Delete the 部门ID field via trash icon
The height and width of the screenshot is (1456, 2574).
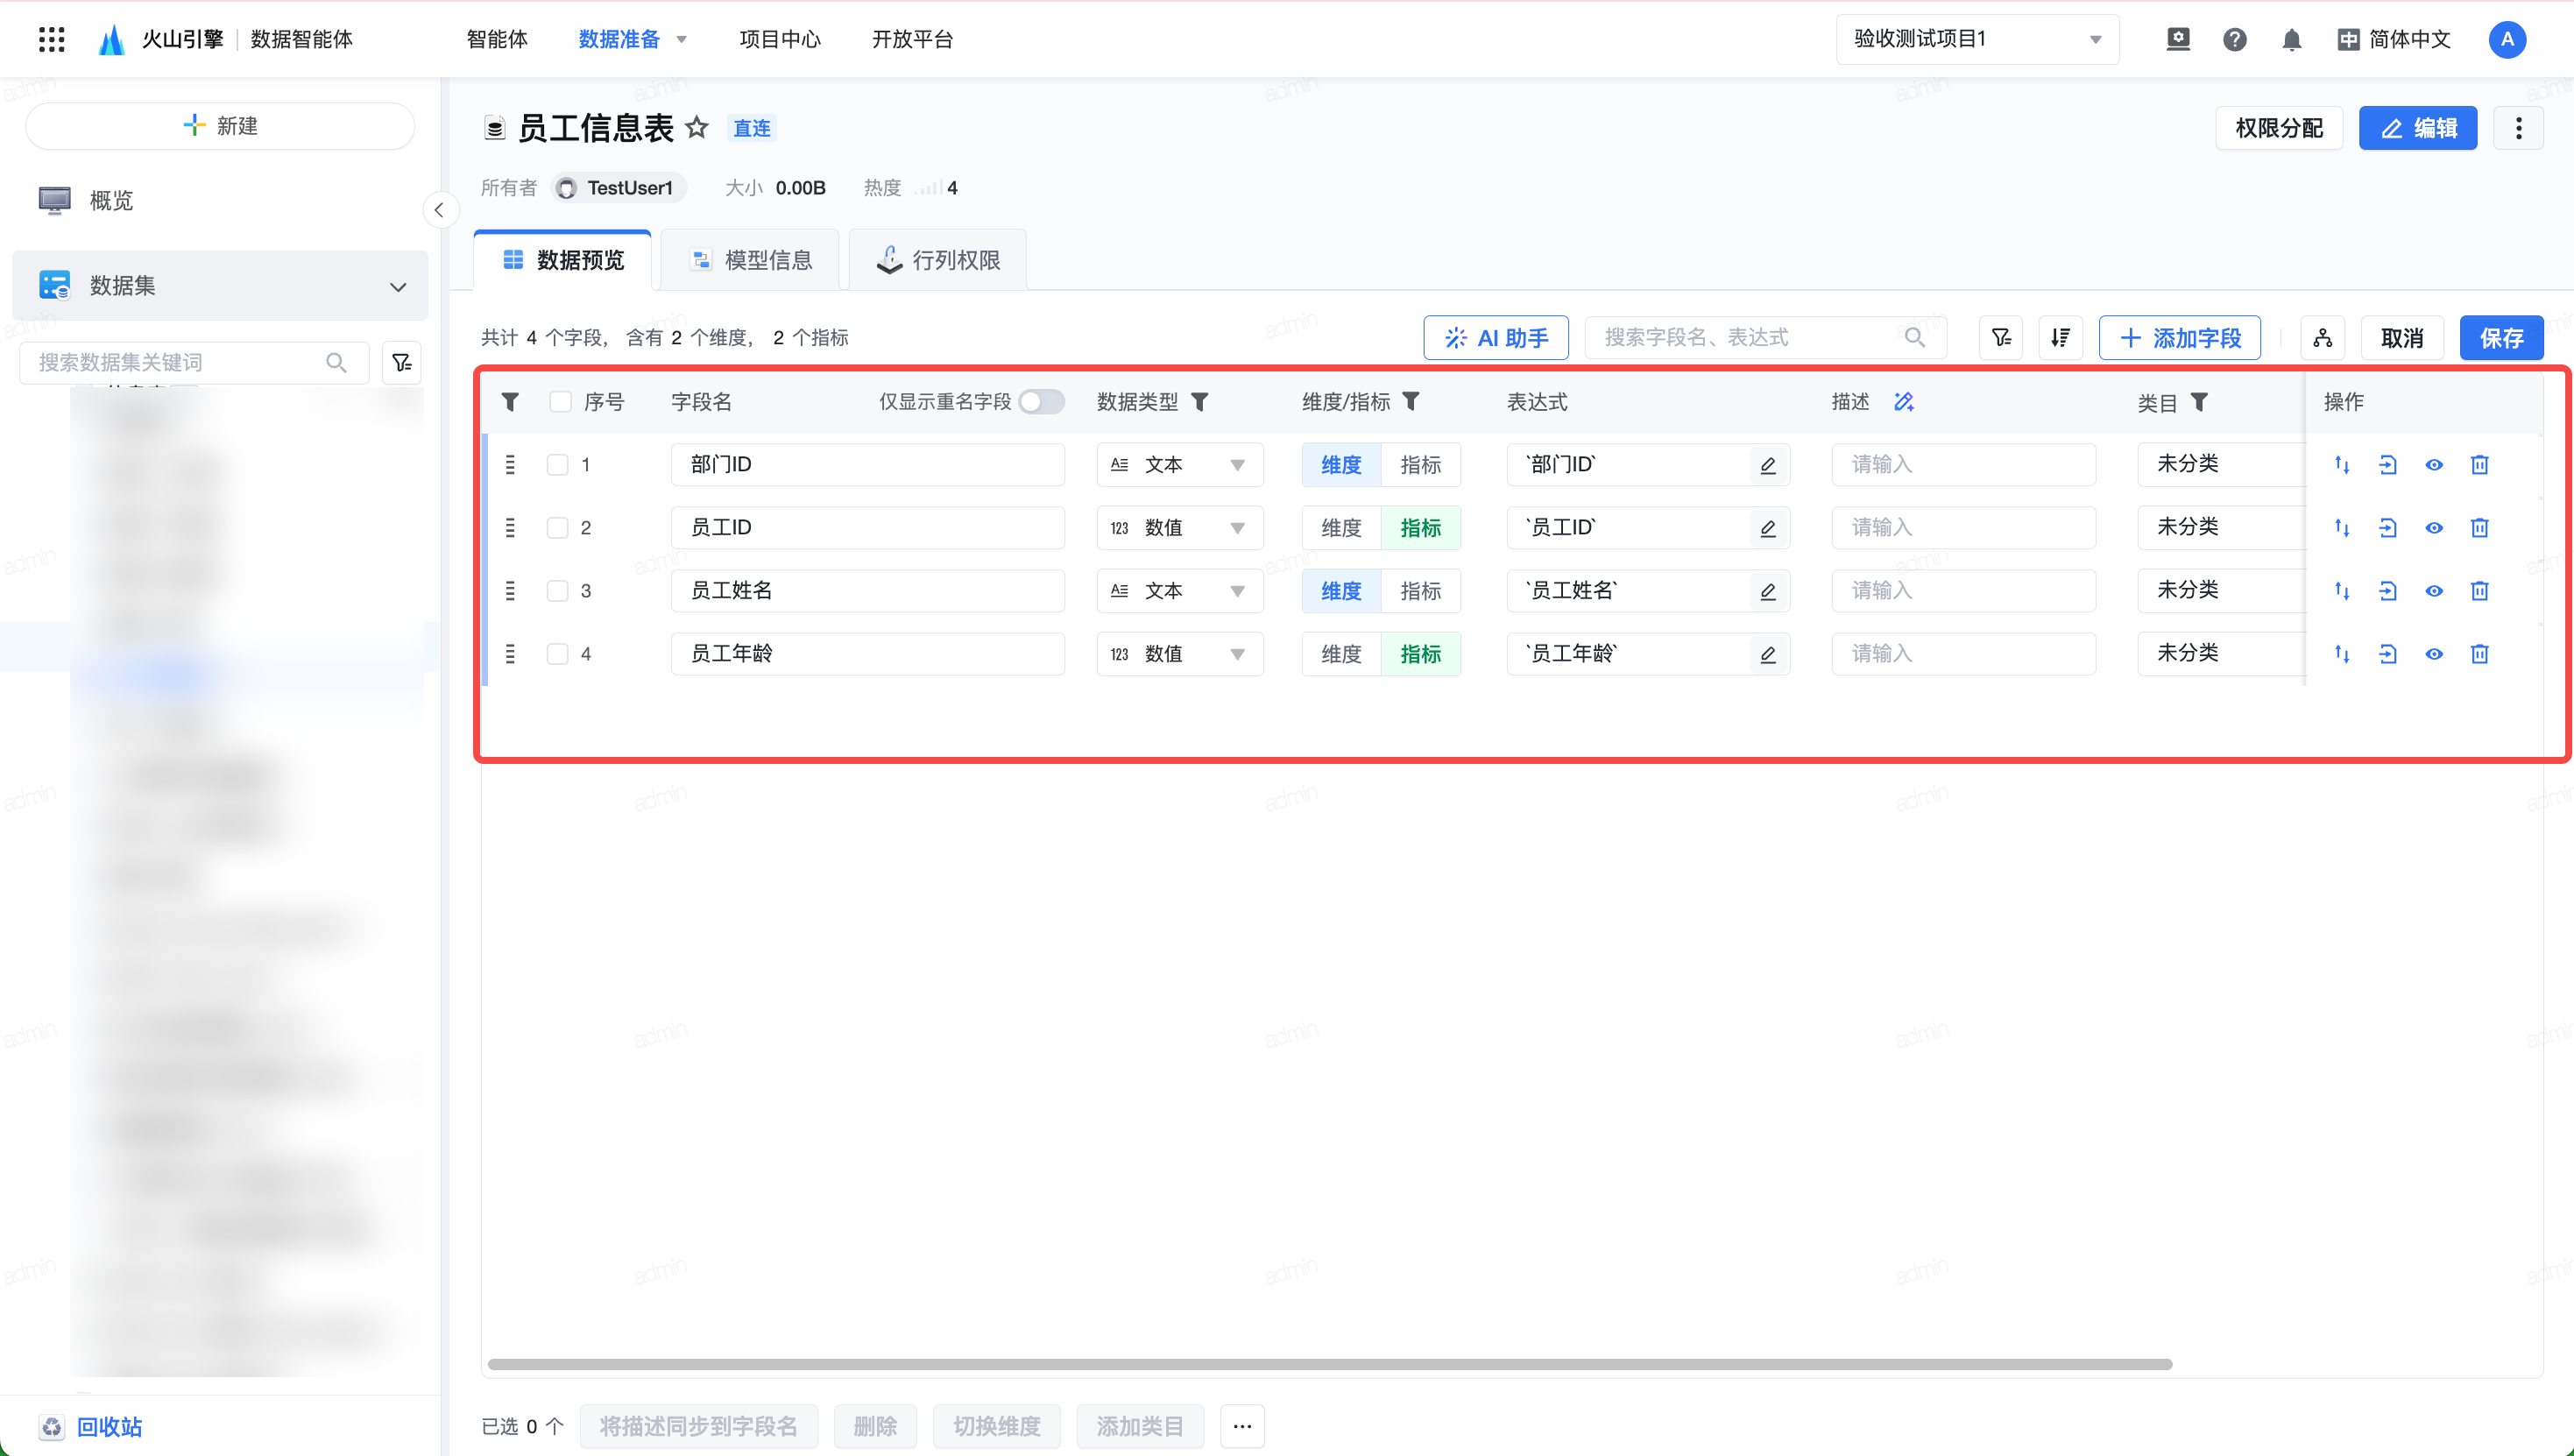click(x=2479, y=465)
